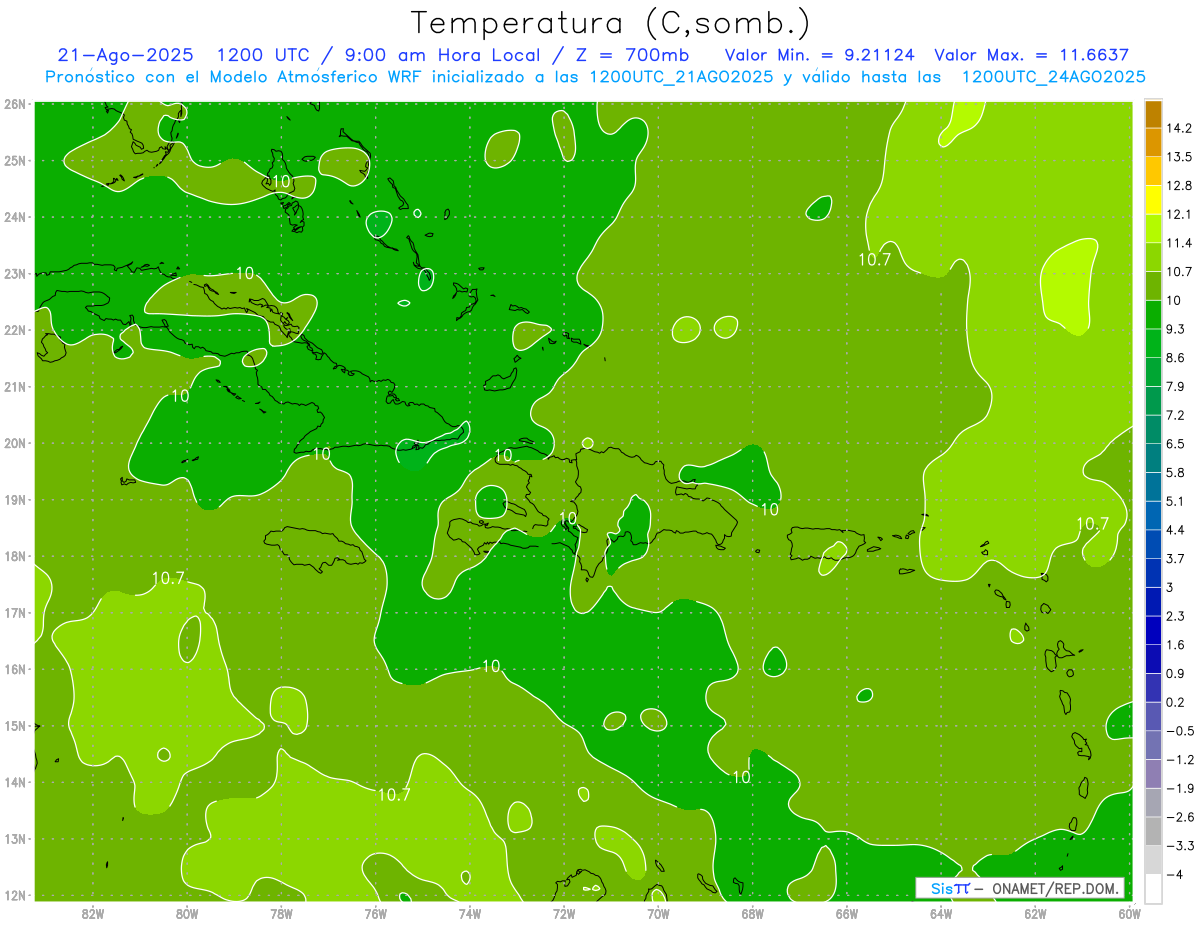Click the 16N latitude axis label

(x=14, y=669)
